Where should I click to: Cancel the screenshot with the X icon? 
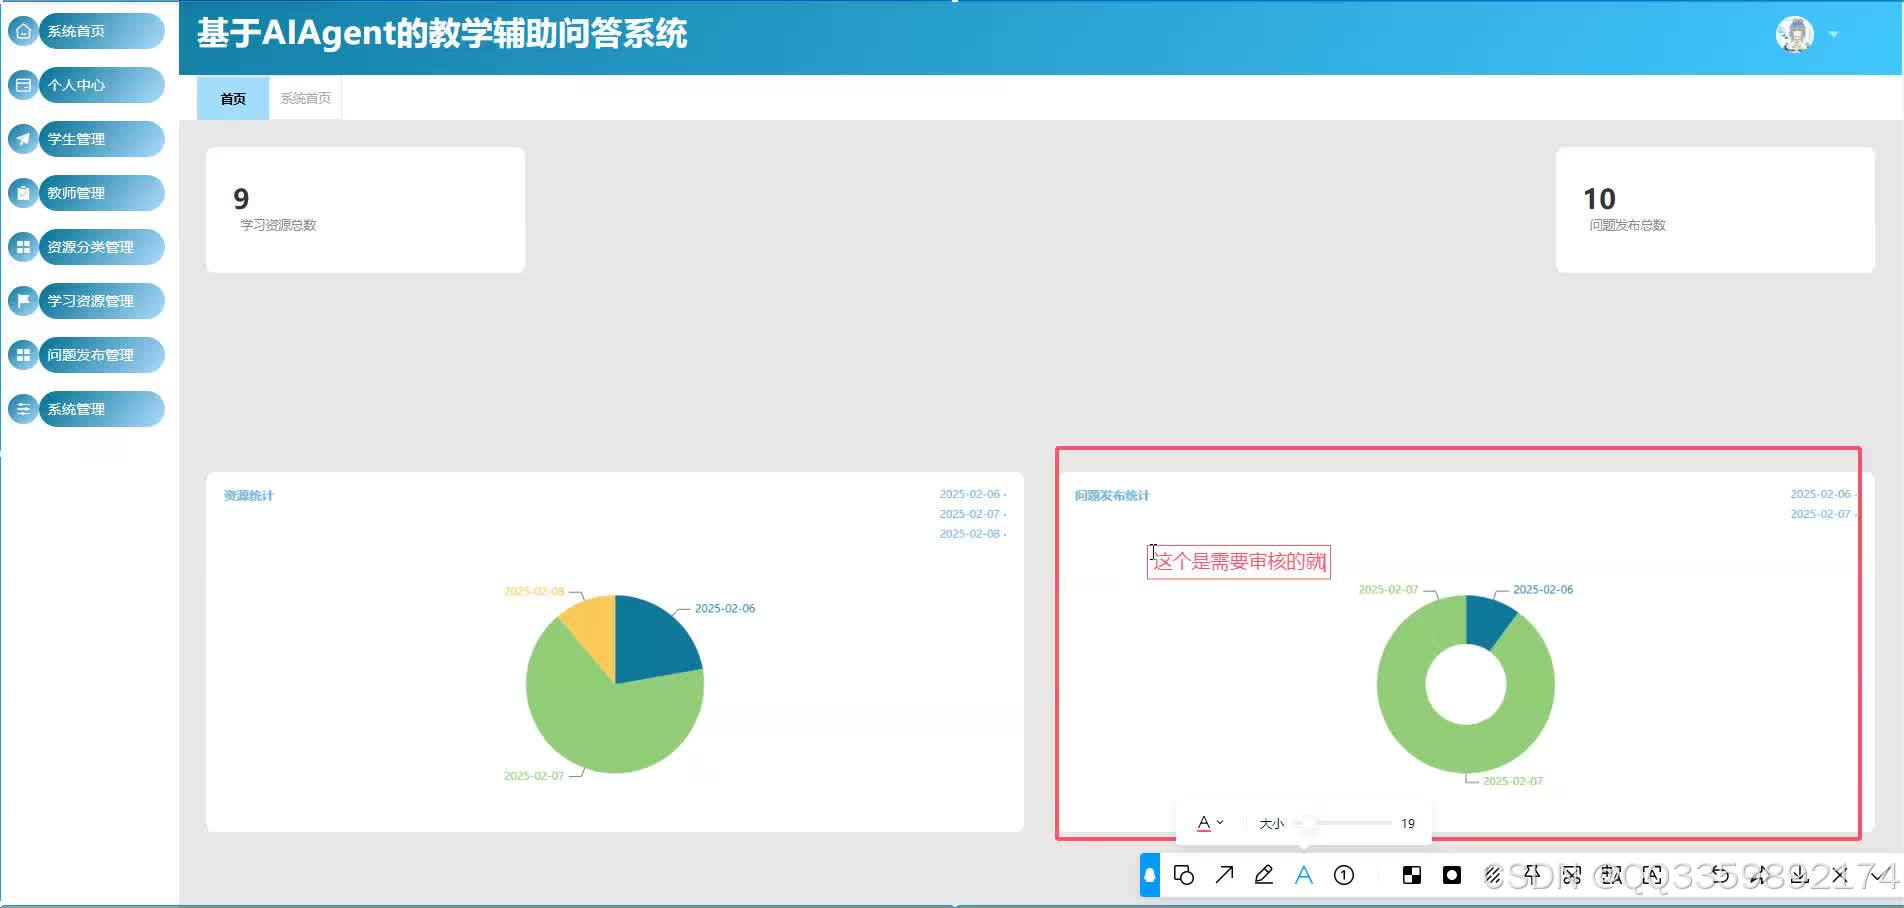coord(1839,875)
